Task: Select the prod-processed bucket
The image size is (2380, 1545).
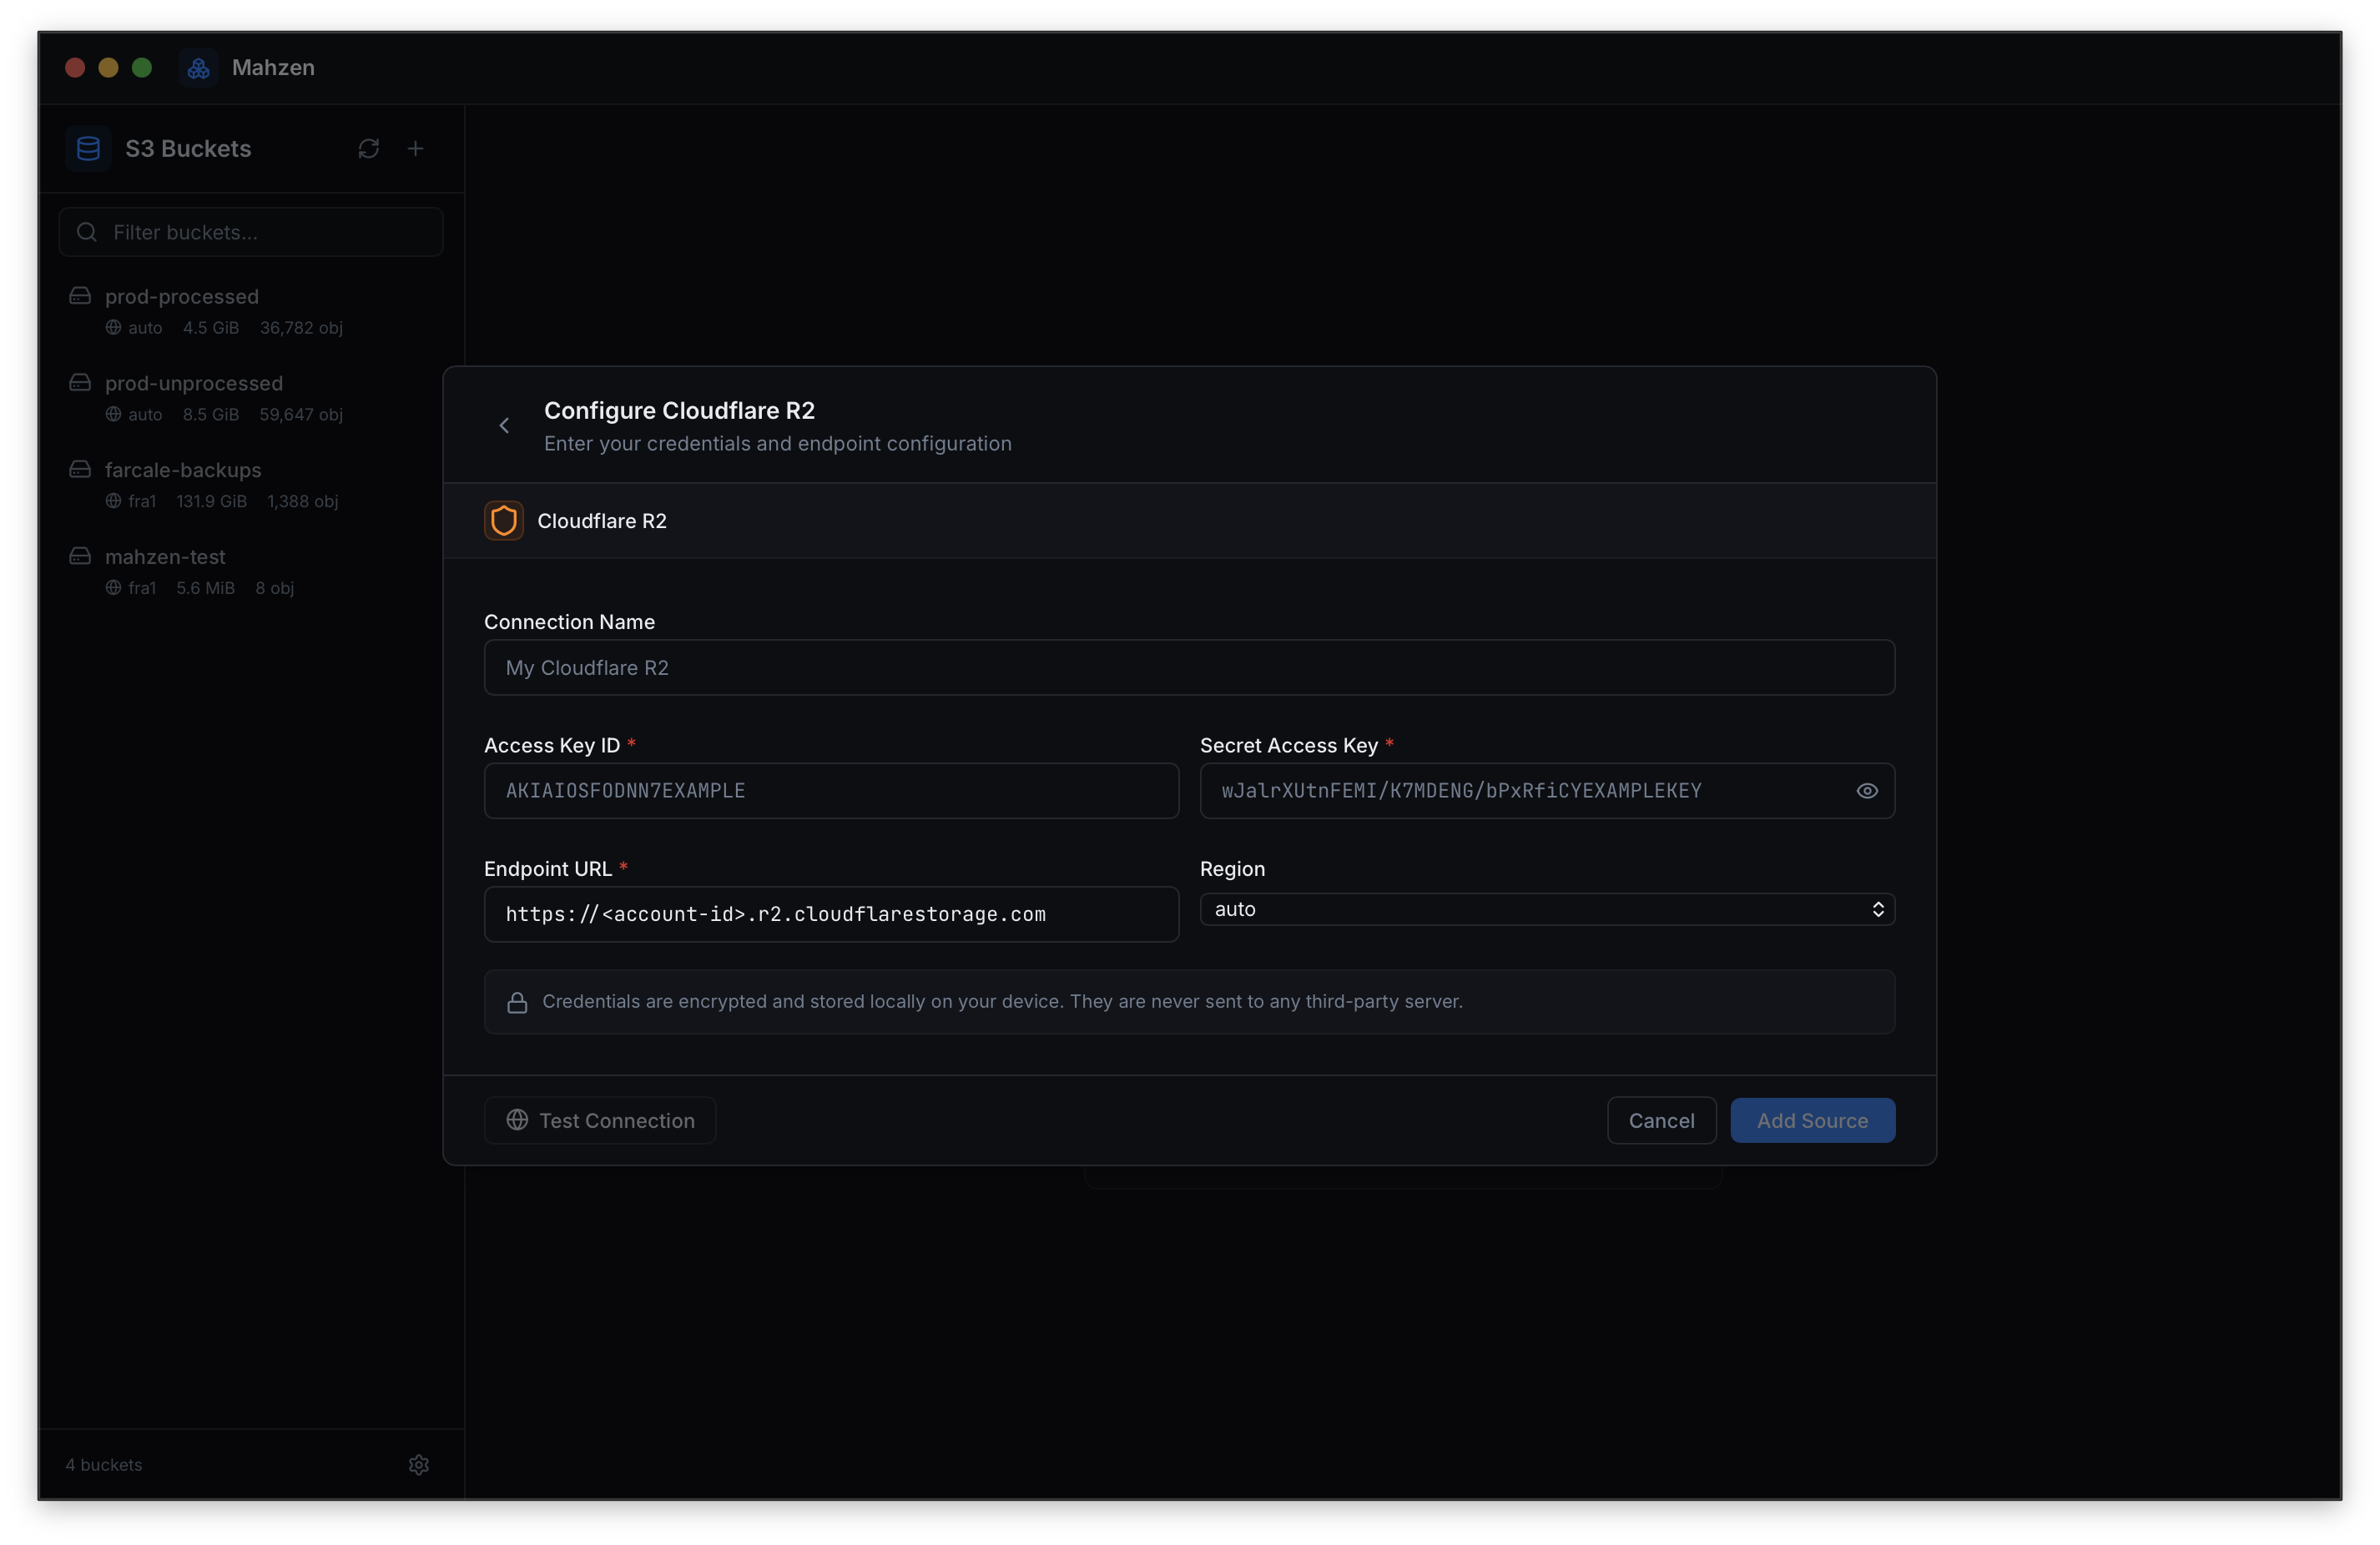Action: [x=181, y=297]
